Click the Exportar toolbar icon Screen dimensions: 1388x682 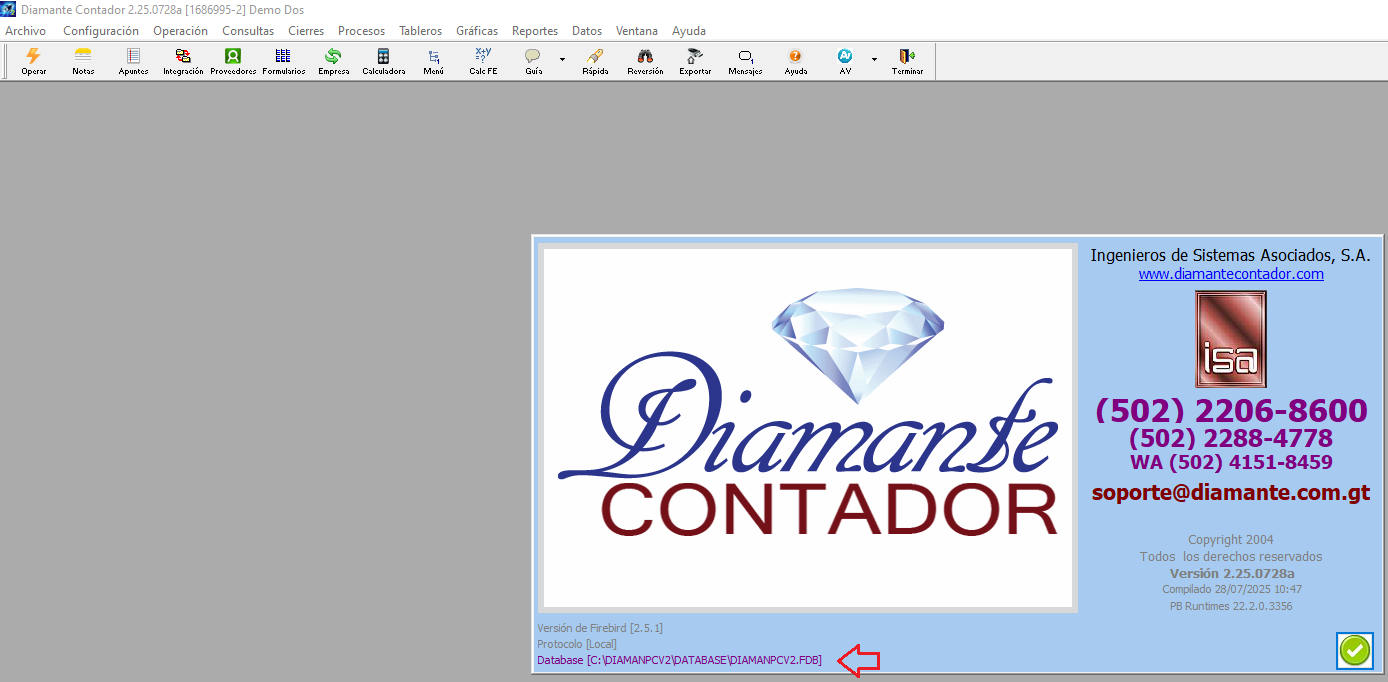(695, 61)
